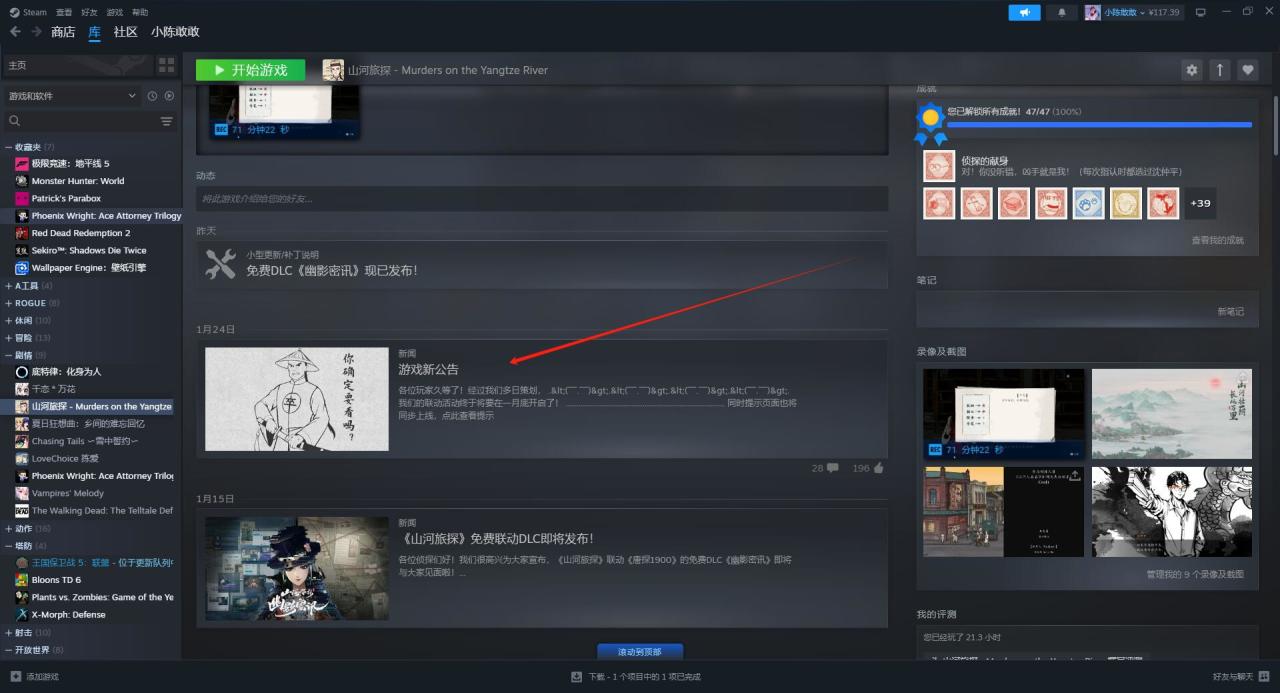
Task: Select Bloons TD 6 in library
Action: [x=56, y=580]
